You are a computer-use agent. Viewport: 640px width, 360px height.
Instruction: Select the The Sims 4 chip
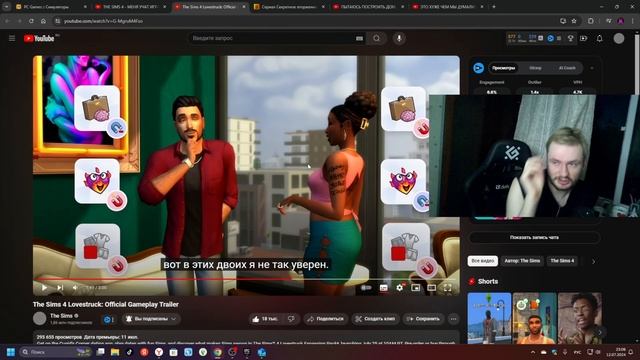(x=562, y=260)
